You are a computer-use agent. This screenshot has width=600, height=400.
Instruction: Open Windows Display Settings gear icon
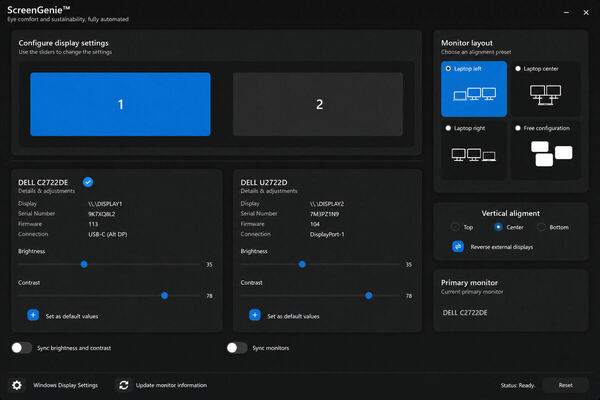17,385
